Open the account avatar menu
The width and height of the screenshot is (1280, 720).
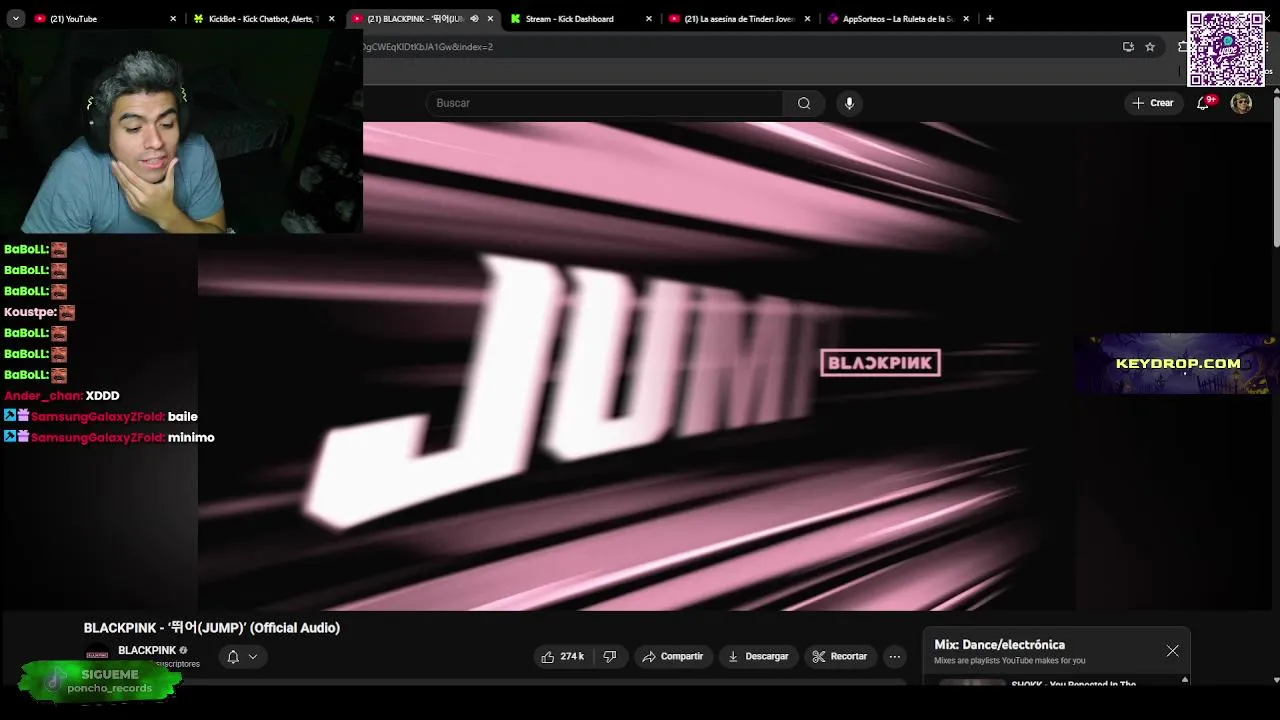[x=1241, y=103]
